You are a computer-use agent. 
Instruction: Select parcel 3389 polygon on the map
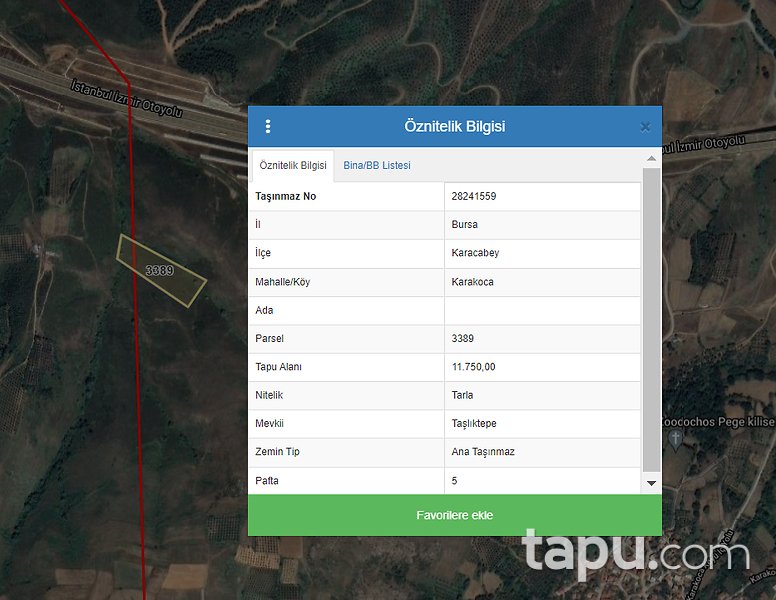coord(160,270)
